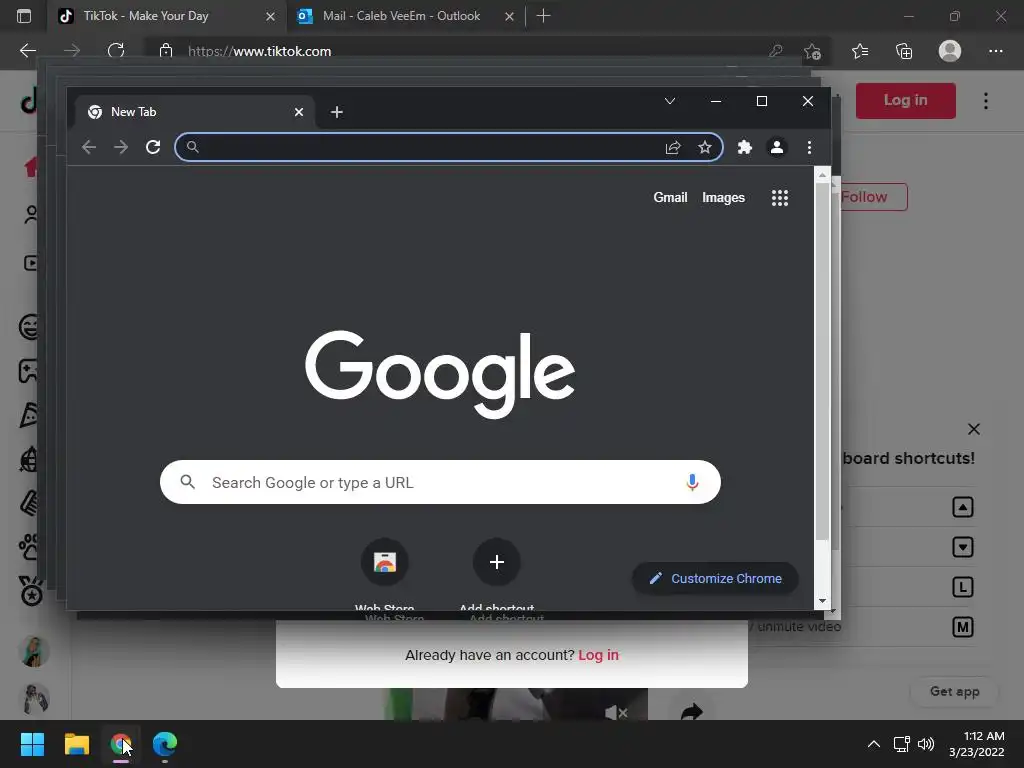
Task: Click the TikTok Follow button
Action: click(x=872, y=197)
